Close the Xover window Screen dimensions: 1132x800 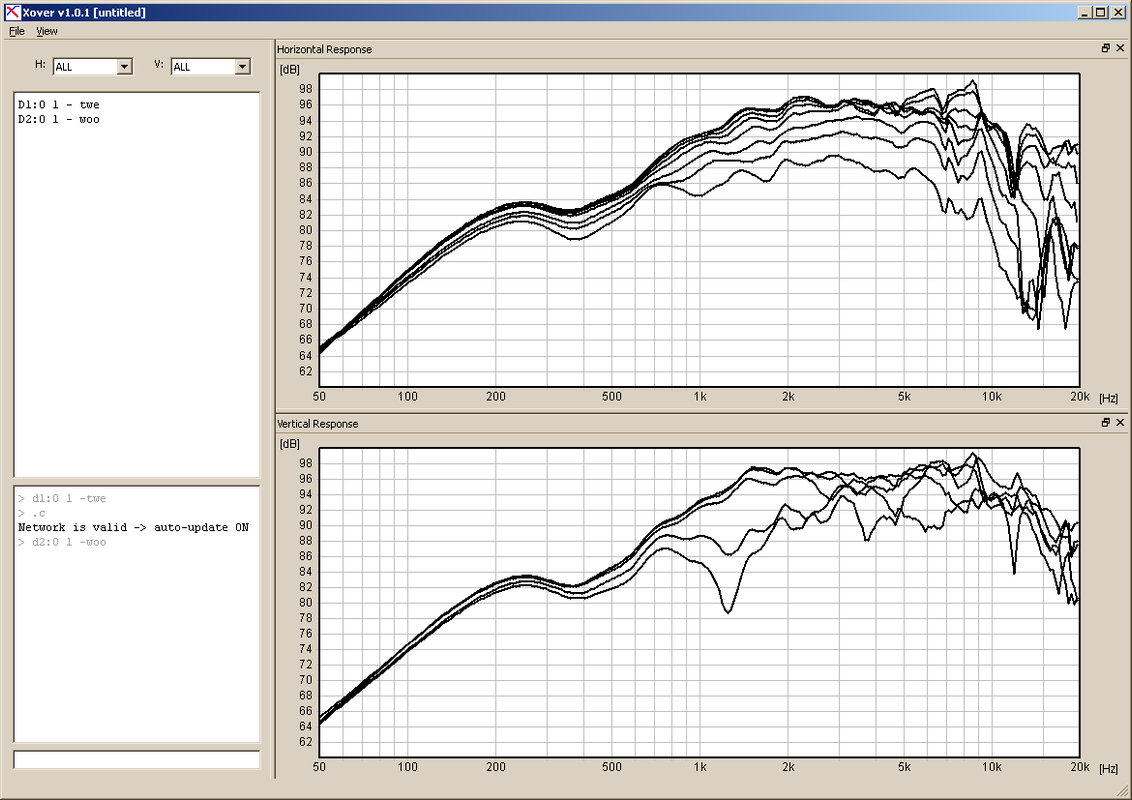(x=1118, y=12)
